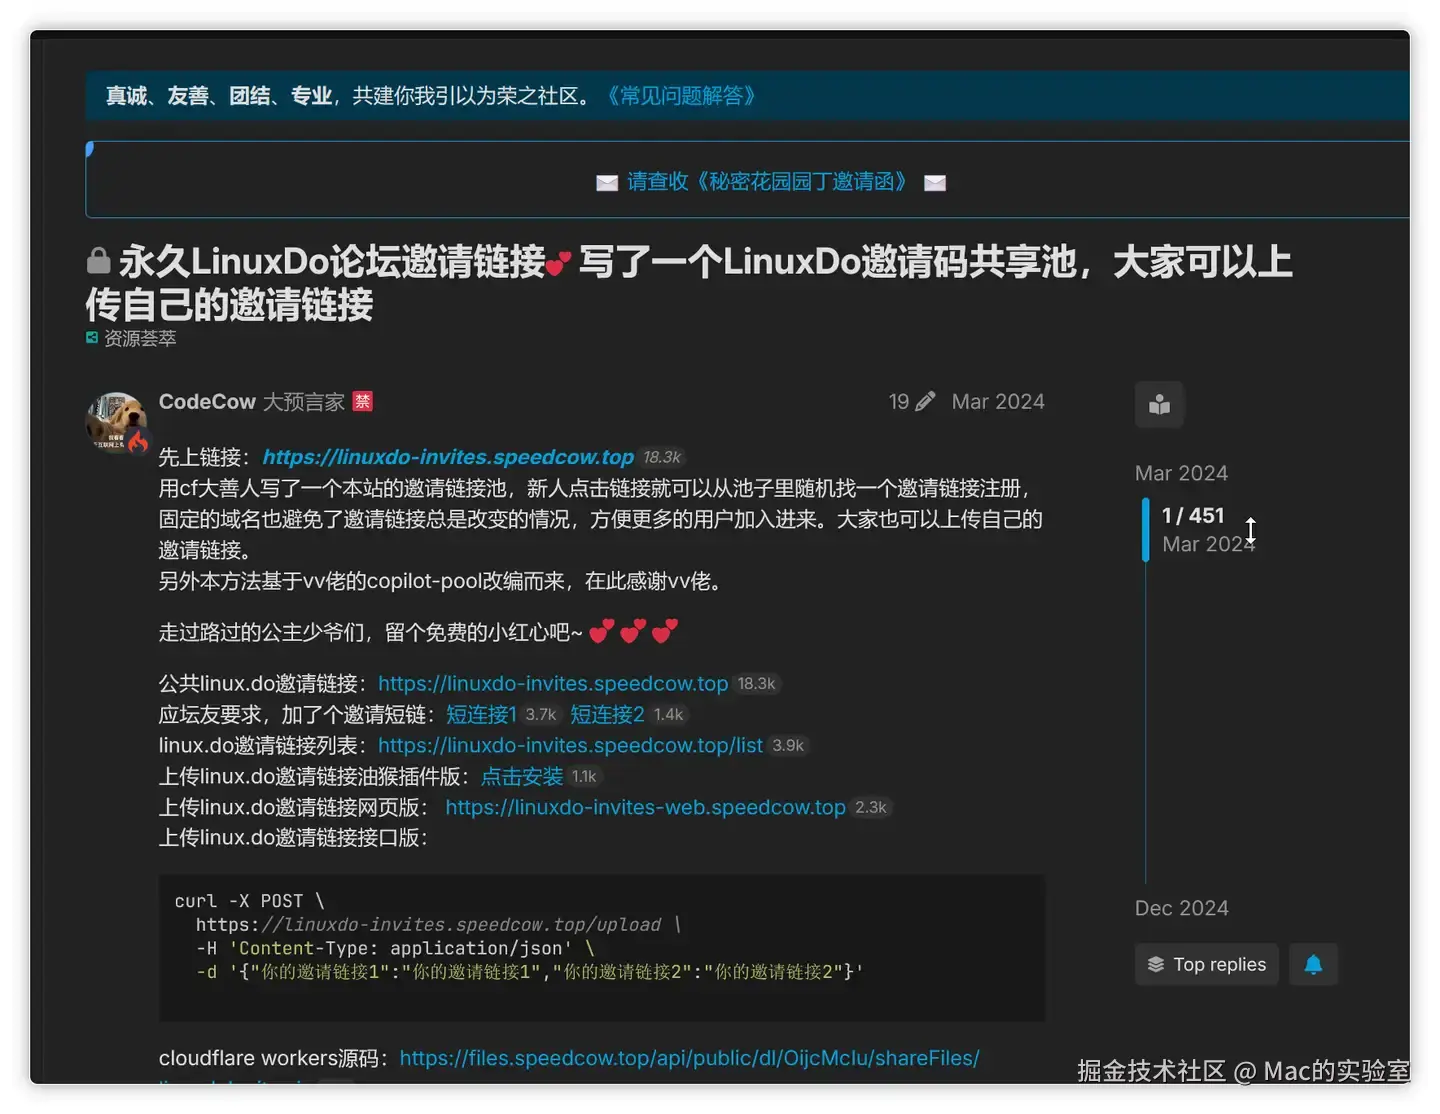Jump to timeline start date Mar 2024

tap(1181, 473)
